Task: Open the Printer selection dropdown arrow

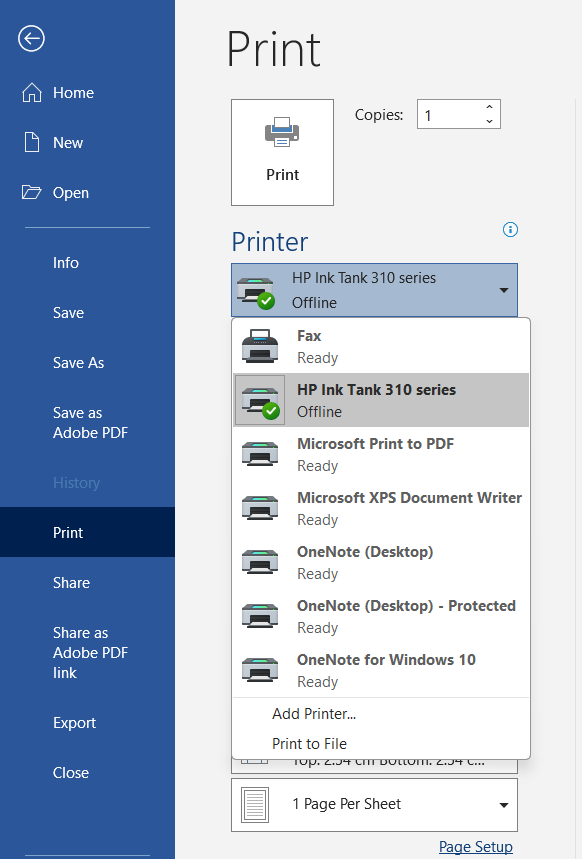Action: coord(504,290)
